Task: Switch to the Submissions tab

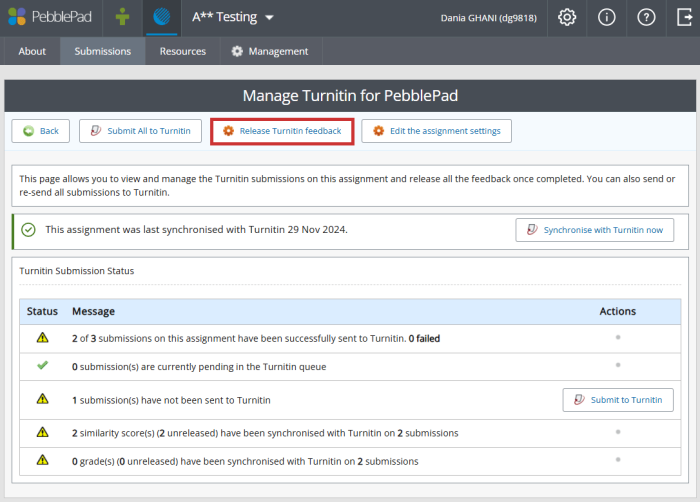Action: click(x=103, y=51)
